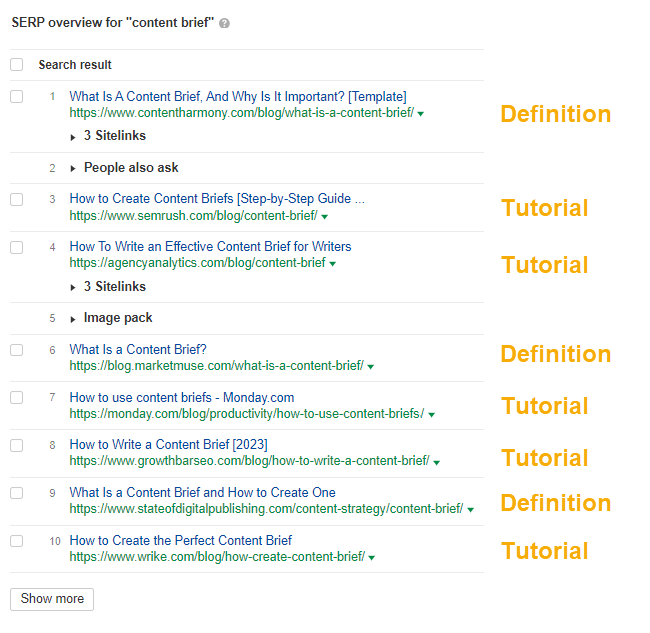This screenshot has width=650, height=633.
Task: Open dropdown arrow after contentharmony.com URL
Action: tap(421, 114)
